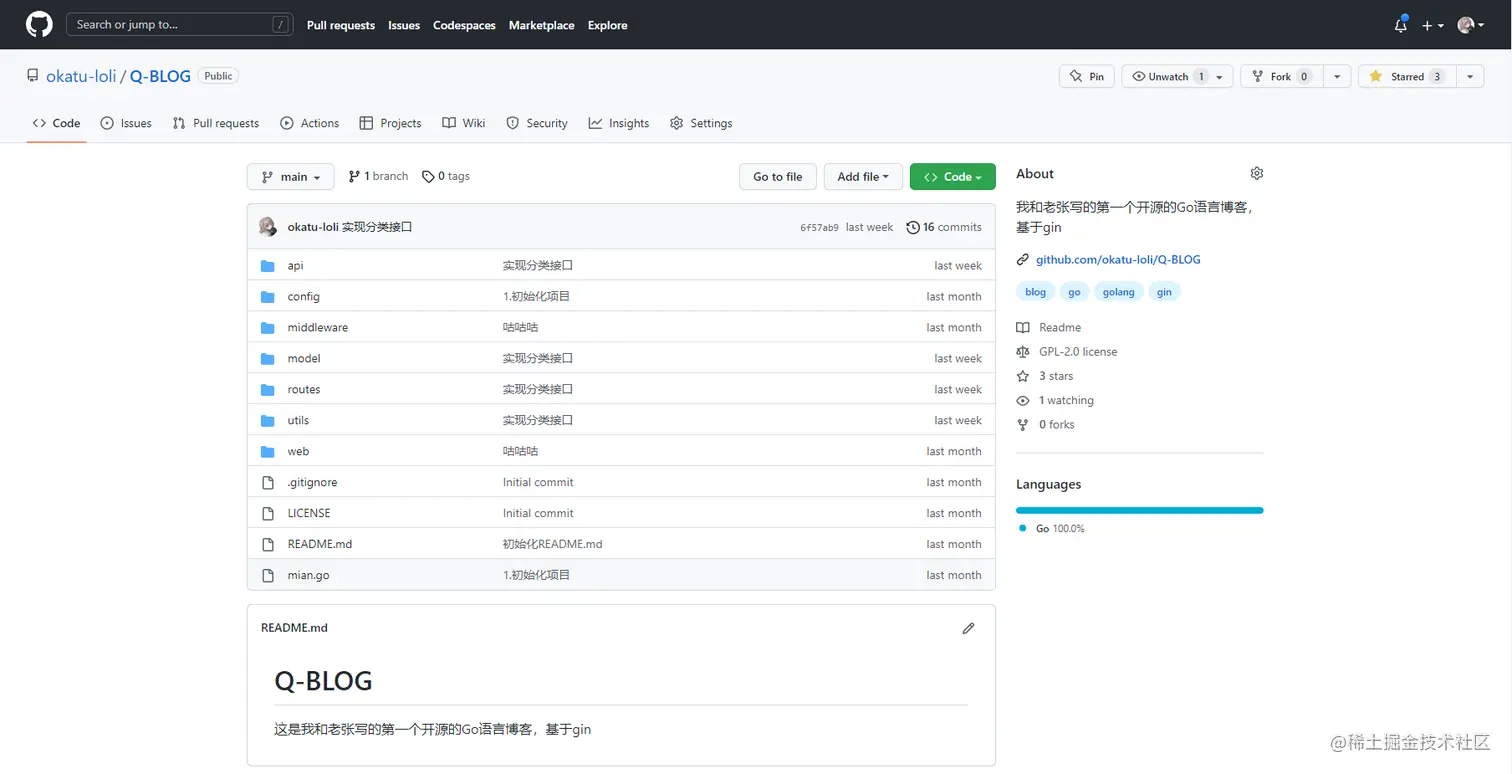1512x774 pixels.
Task: Click the Languages progress bar
Action: (1140, 510)
